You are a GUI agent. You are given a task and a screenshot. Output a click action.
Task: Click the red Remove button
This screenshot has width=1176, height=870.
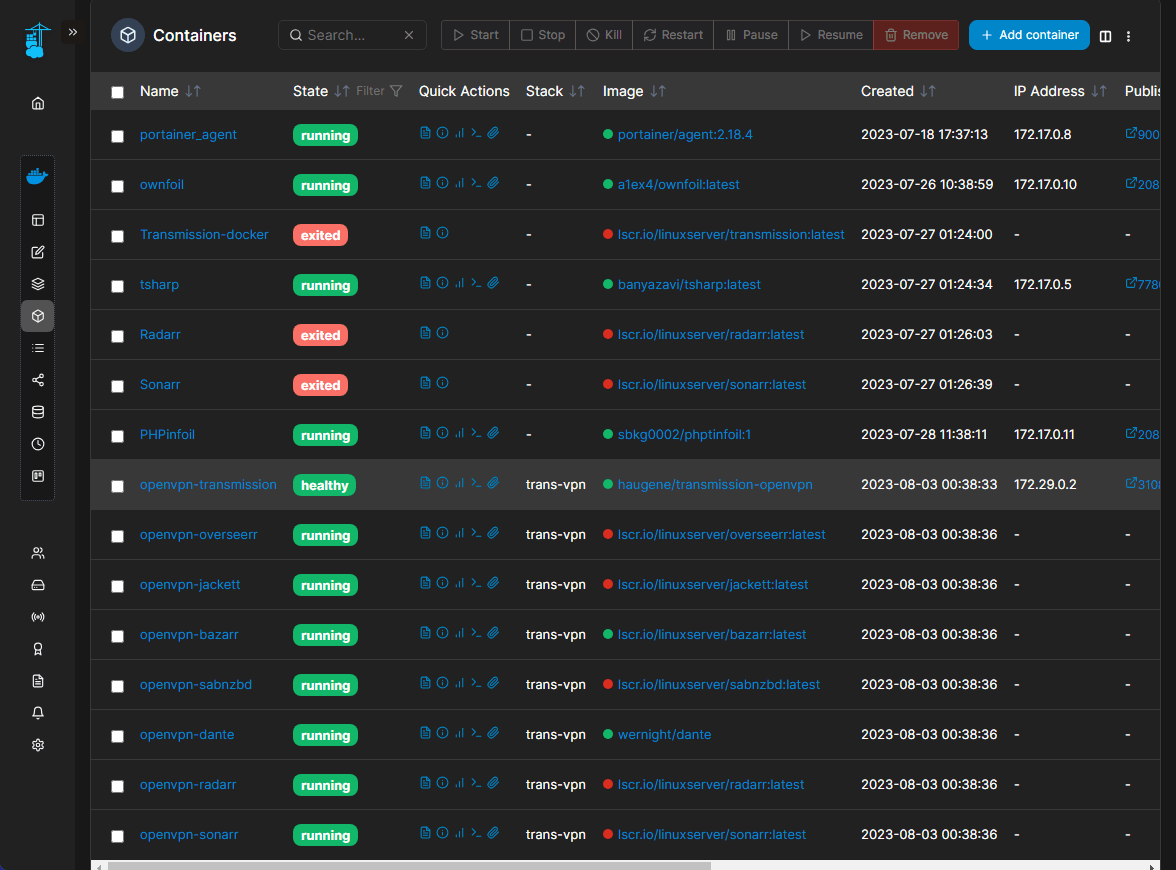coord(916,34)
